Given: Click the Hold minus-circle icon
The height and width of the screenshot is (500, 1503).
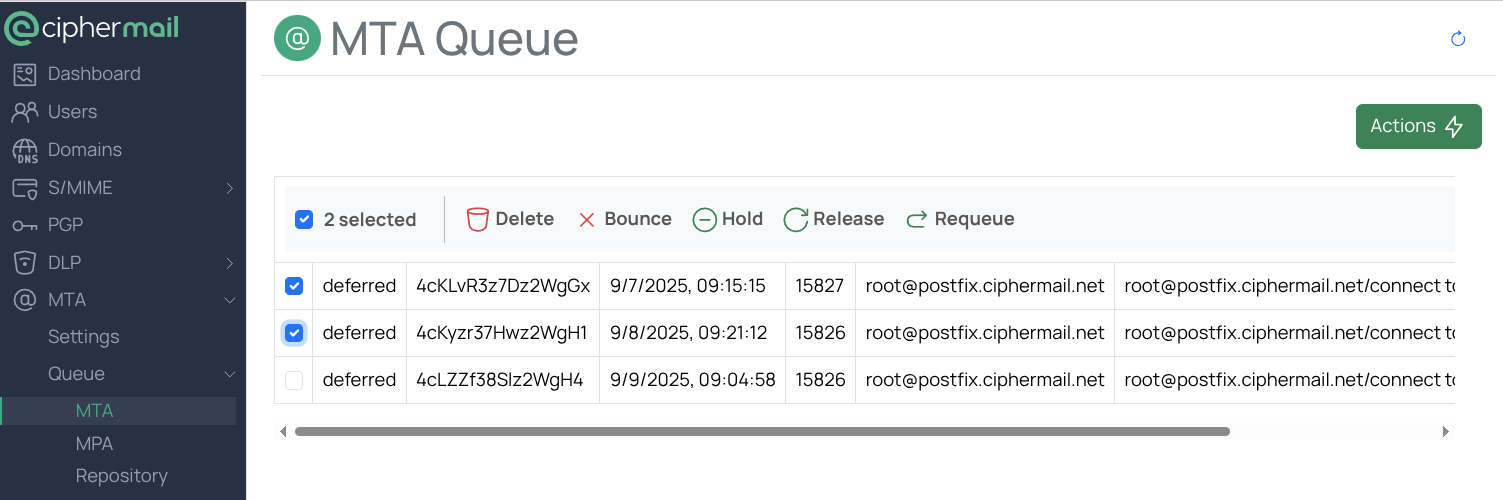Looking at the screenshot, I should coord(705,219).
